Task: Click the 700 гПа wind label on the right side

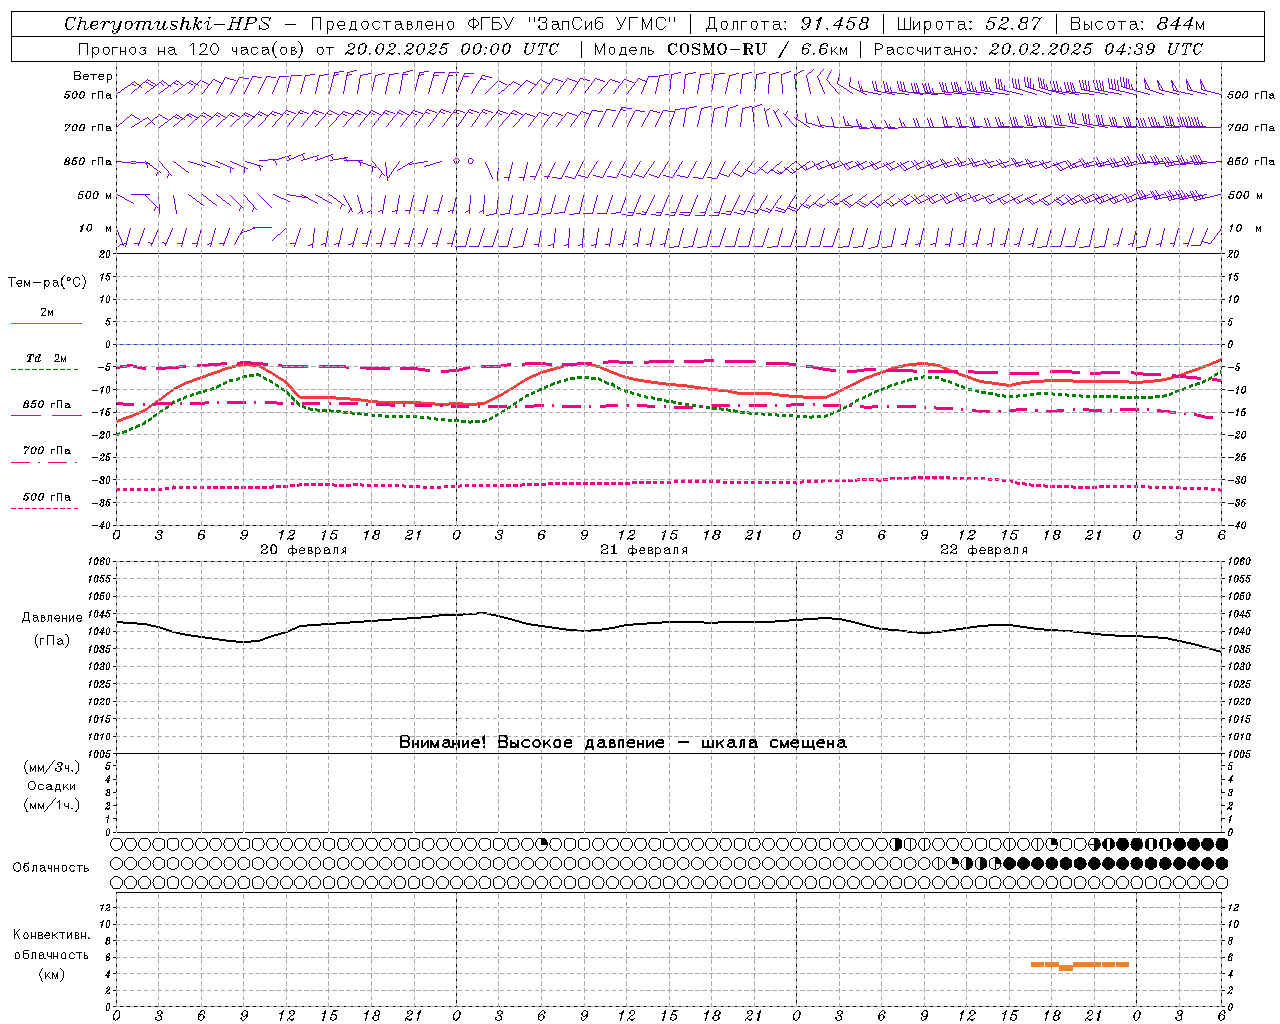Action: point(1251,128)
